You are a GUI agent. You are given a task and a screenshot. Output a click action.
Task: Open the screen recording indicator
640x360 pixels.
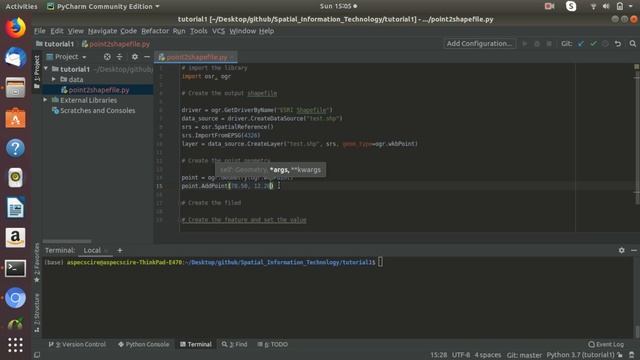[x=549, y=6]
